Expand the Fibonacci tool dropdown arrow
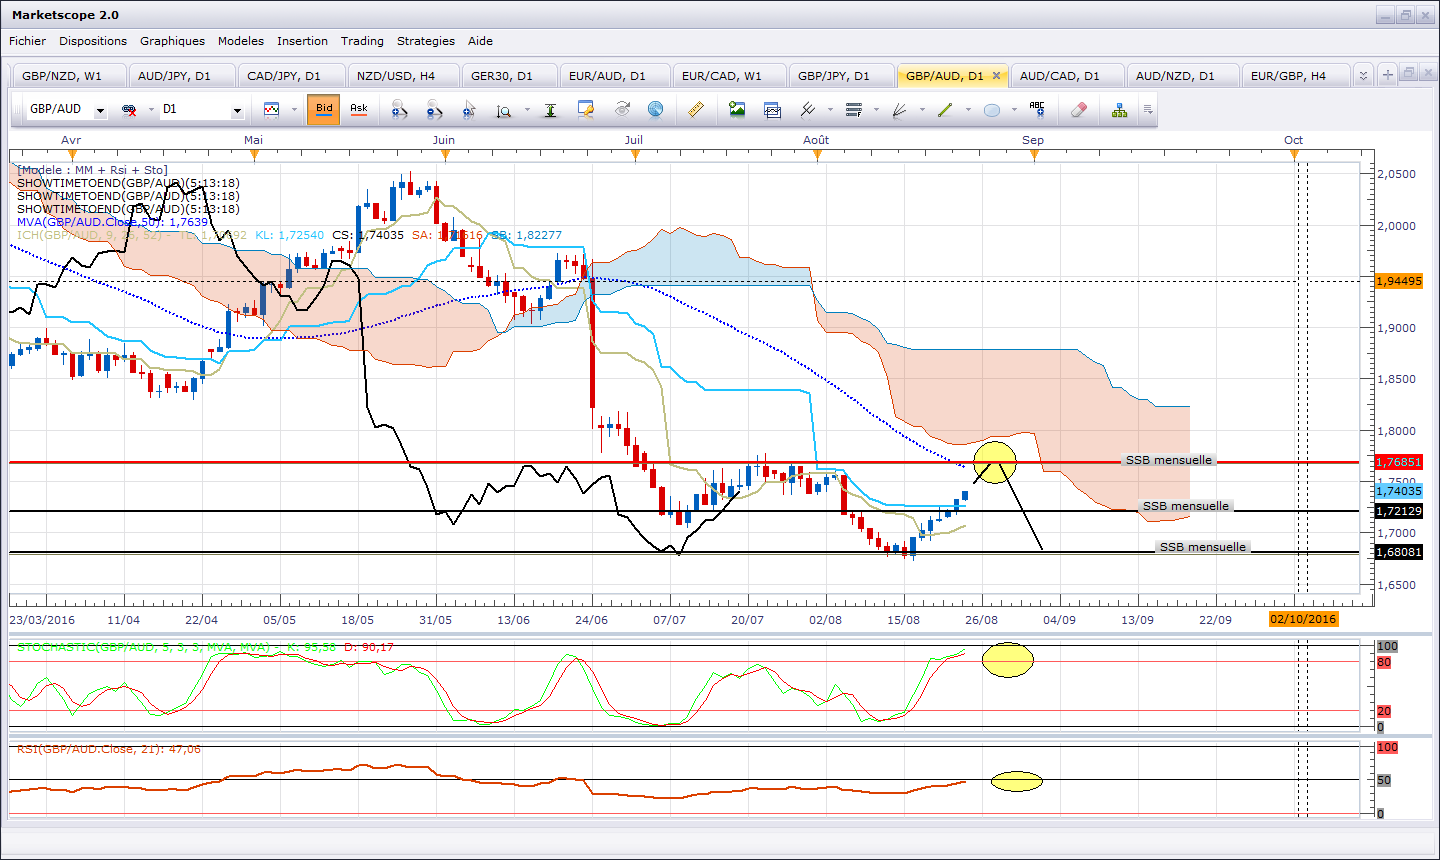Screen dimensions: 1440x860 pyautogui.click(x=876, y=110)
